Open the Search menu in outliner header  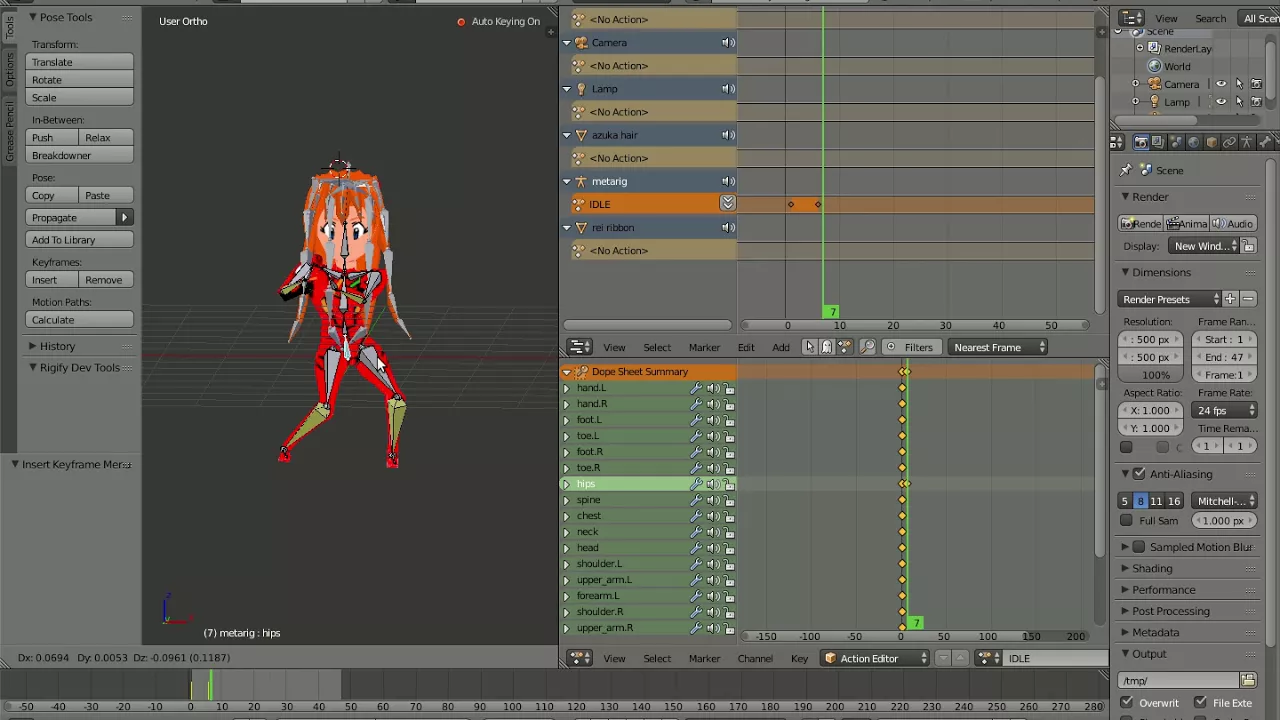click(x=1210, y=18)
